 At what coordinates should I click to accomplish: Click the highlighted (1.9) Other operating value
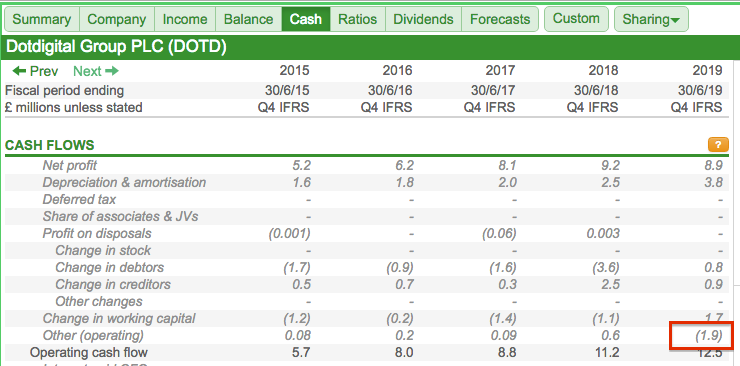click(x=708, y=335)
